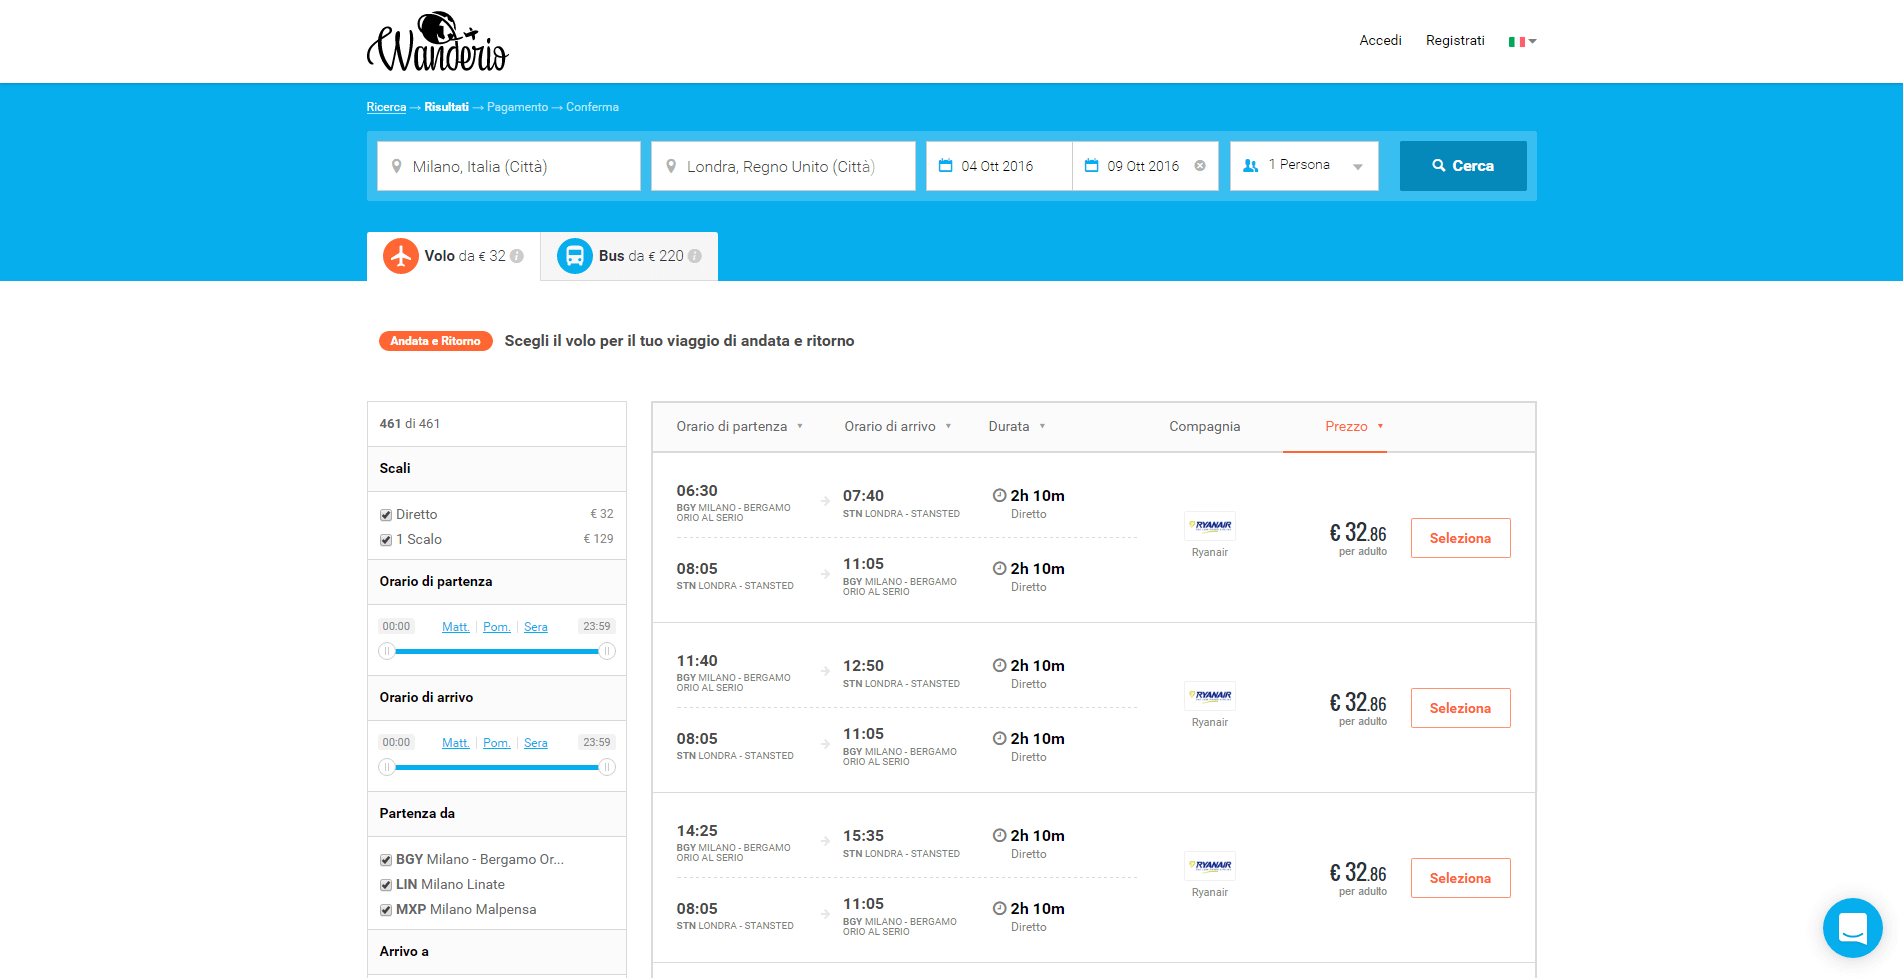Open the chat support bubble
Screen dimensions: 1903x978
[1852, 928]
